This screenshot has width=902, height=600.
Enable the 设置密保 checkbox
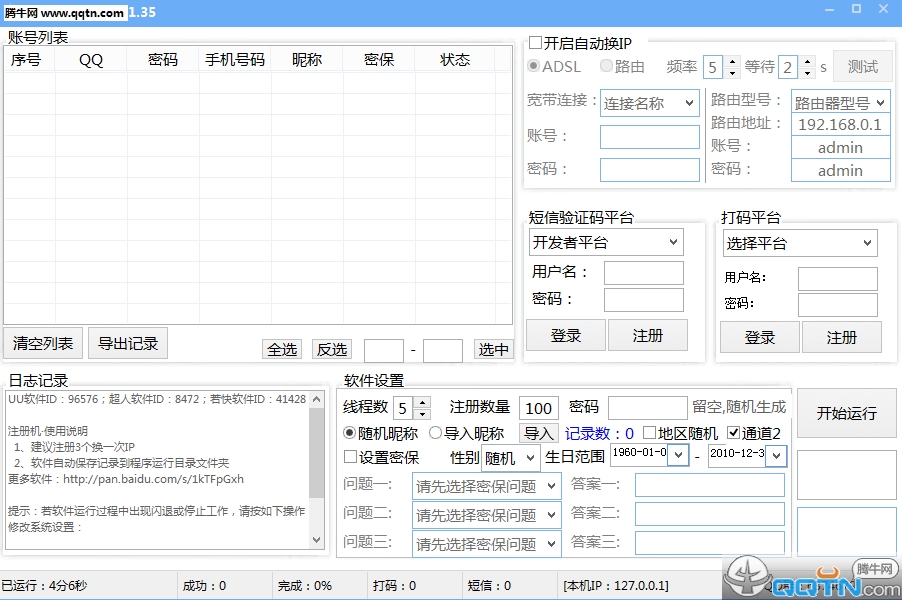coord(350,457)
